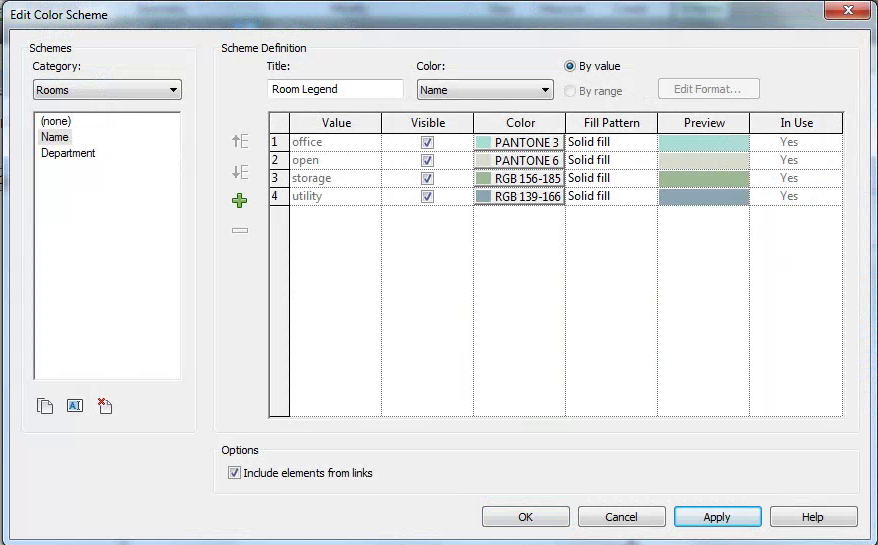Viewport: 878px width, 545px height.
Task: Click the Cancel button
Action: [x=622, y=516]
